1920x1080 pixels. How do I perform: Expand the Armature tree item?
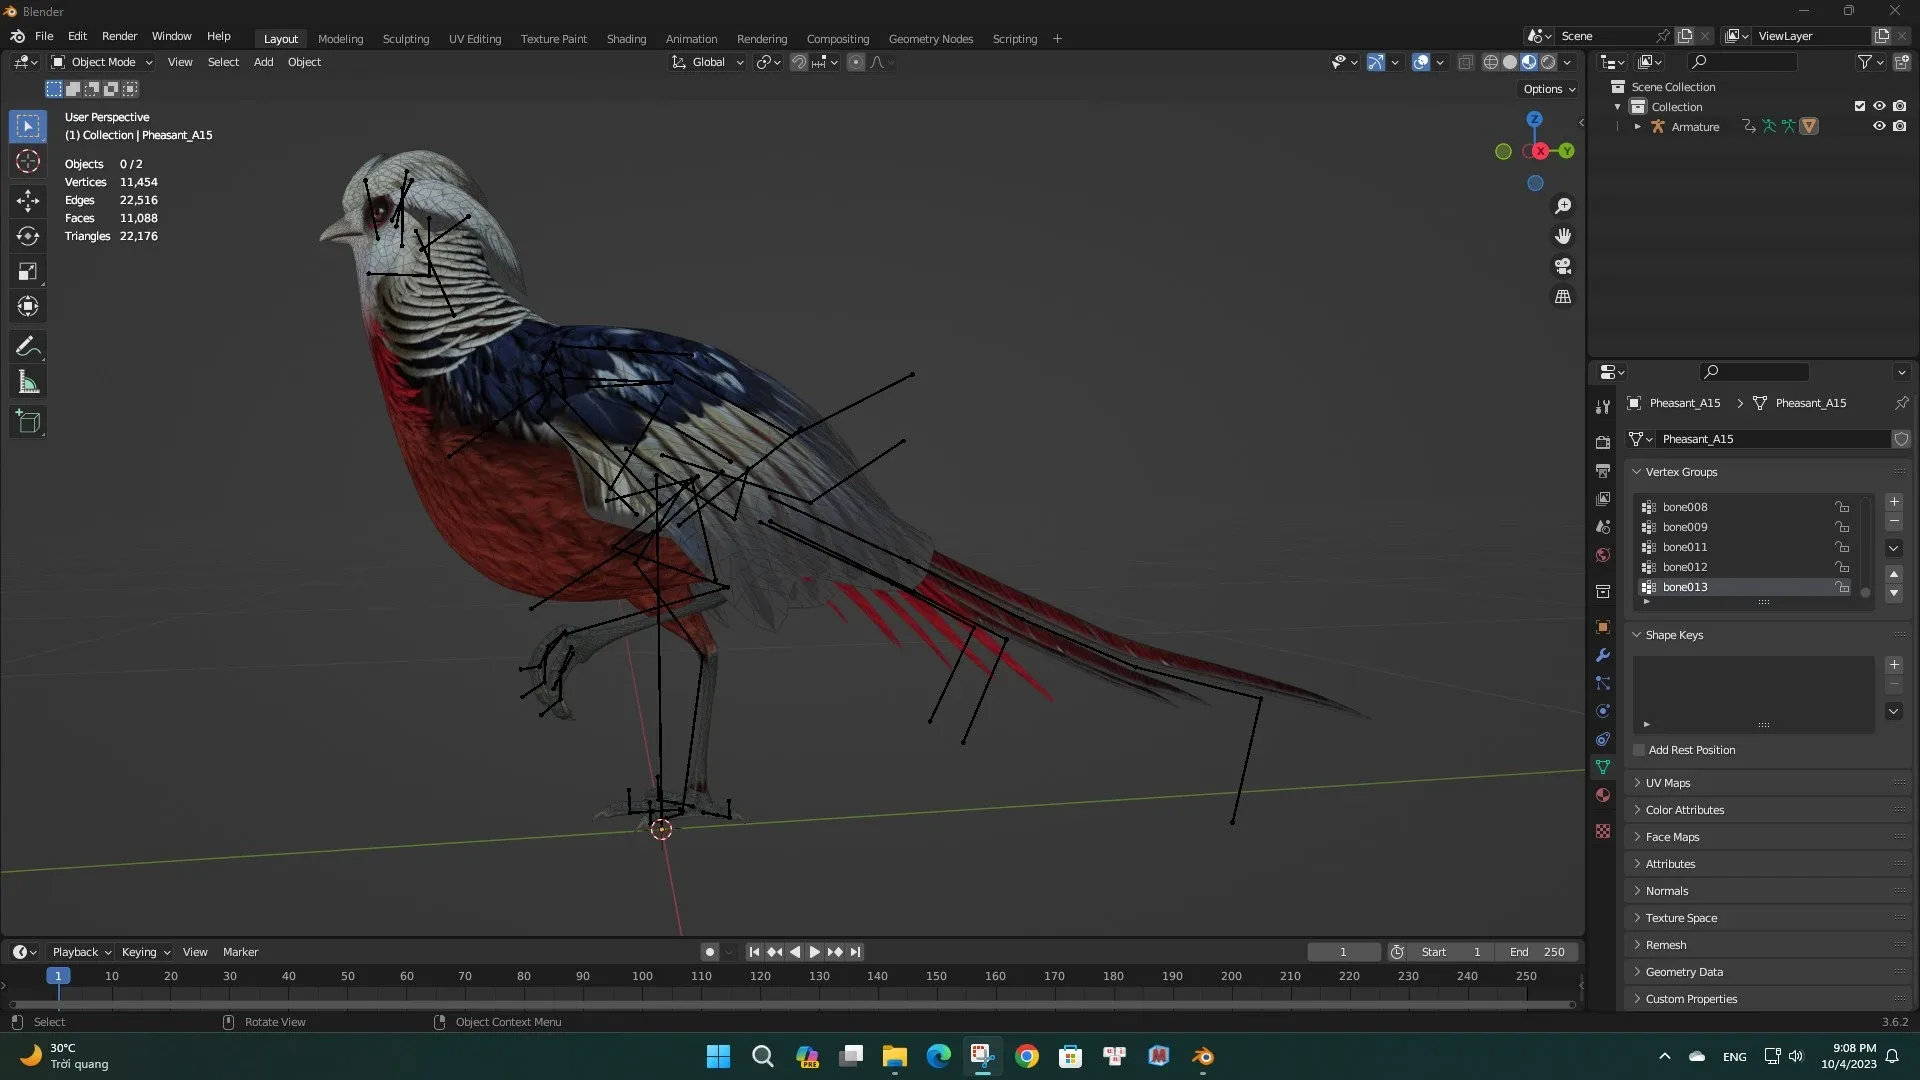click(1637, 127)
